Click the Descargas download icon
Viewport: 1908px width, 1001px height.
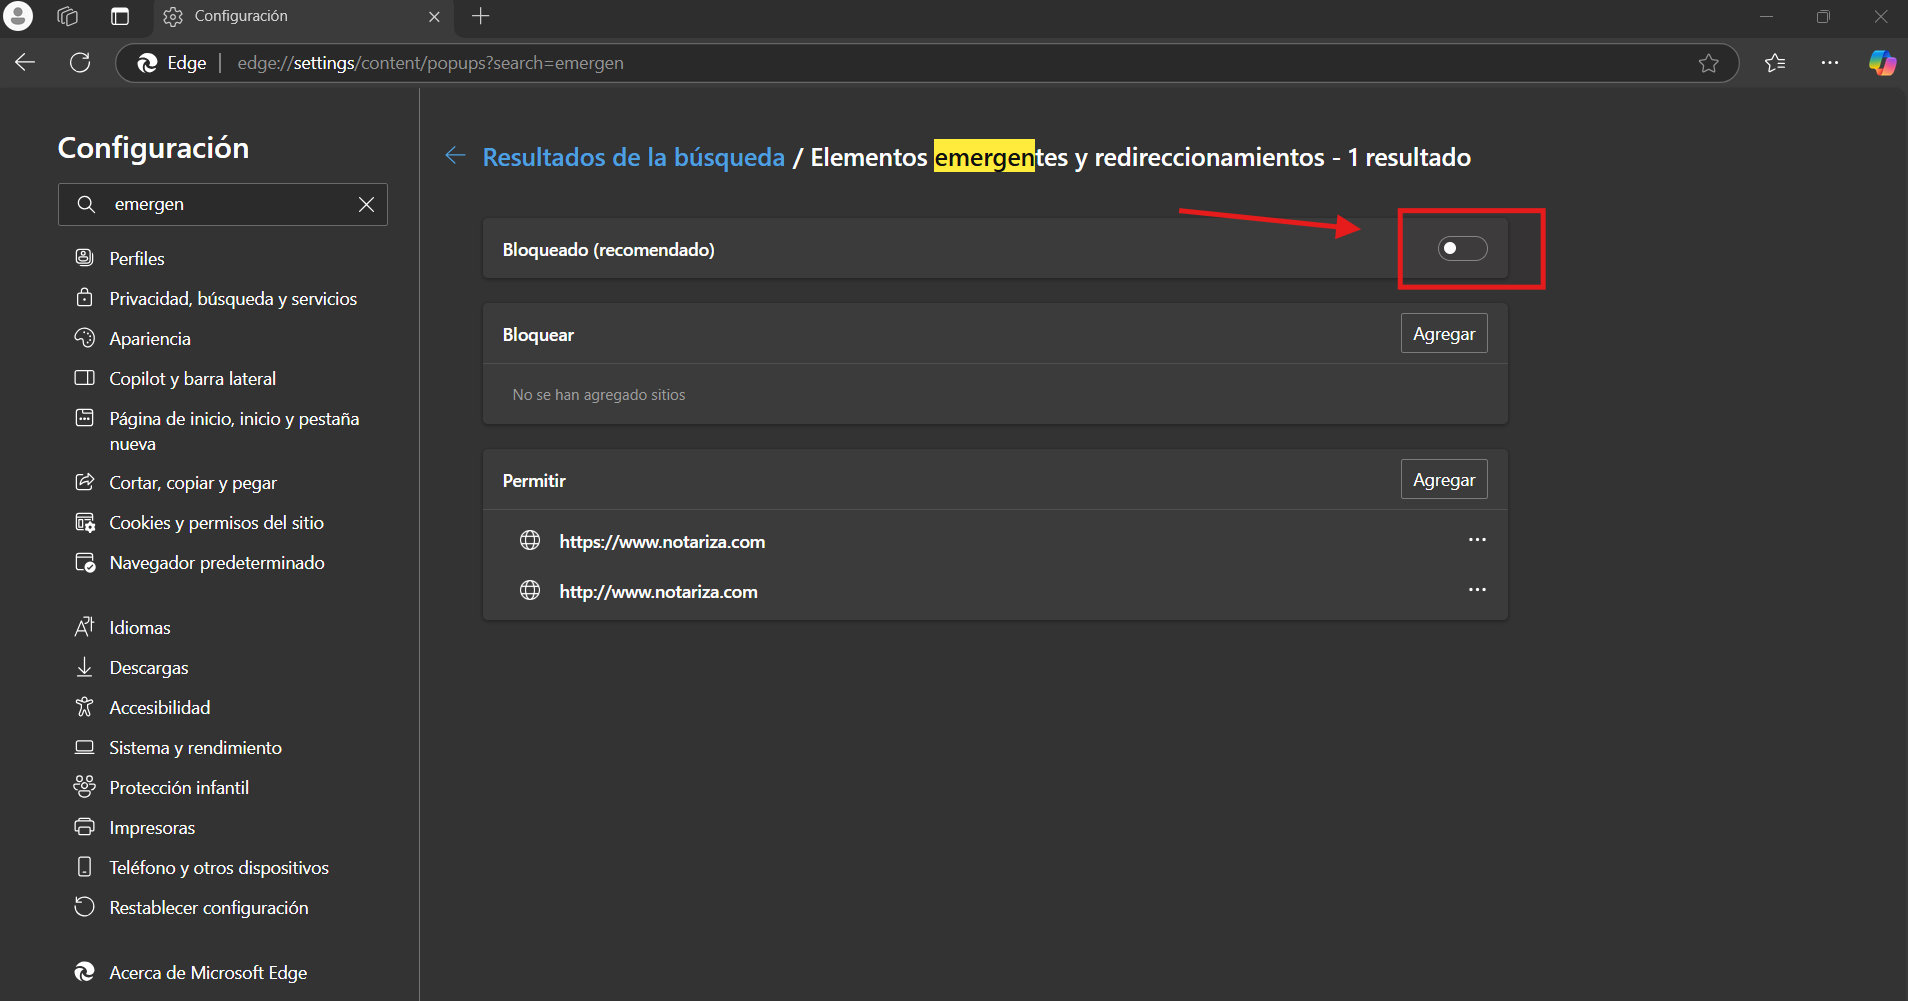pyautogui.click(x=85, y=667)
